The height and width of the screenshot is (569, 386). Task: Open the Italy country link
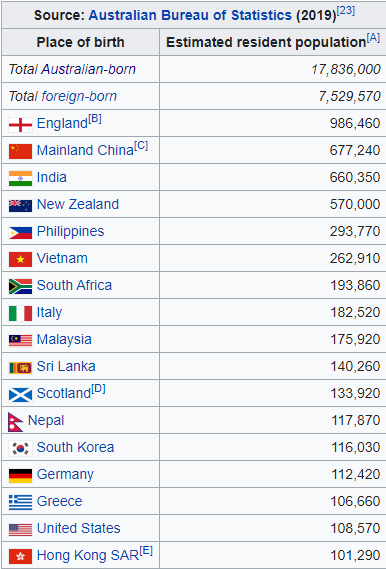click(49, 313)
